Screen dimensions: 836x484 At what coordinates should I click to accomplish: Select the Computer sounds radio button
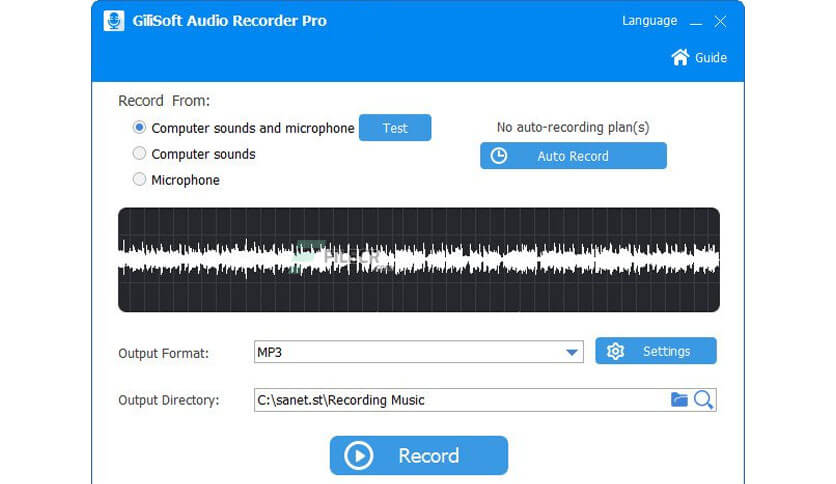click(140, 154)
